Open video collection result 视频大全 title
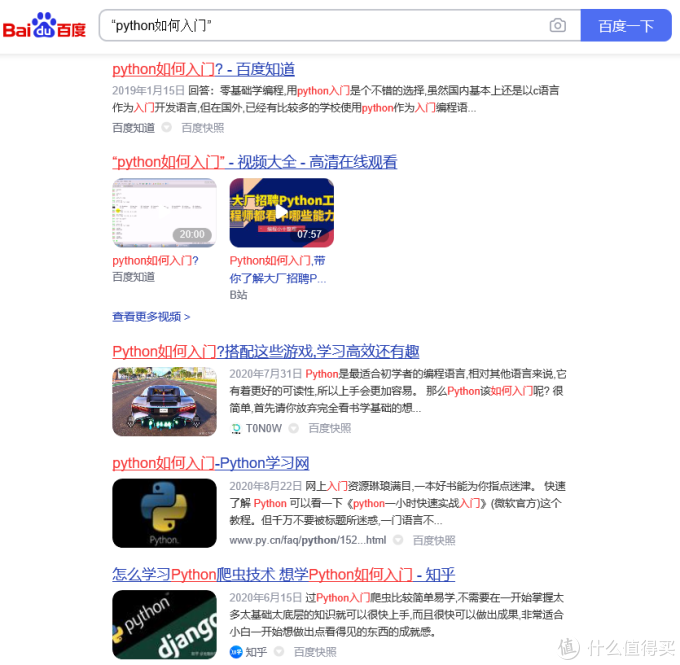680x665 pixels. (255, 162)
